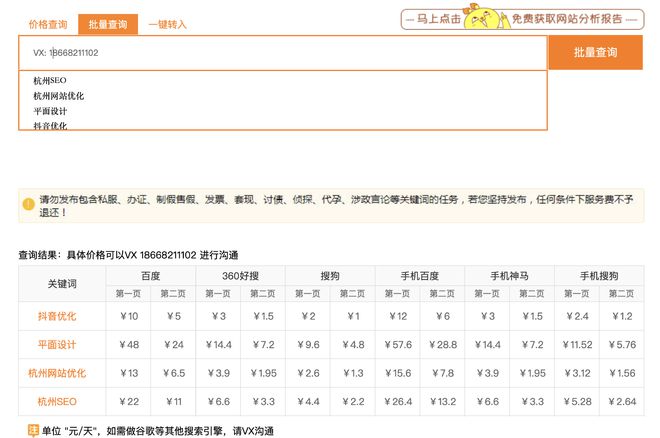Click the ¥6.5 price in 杭州网站优化 row
Image resolution: width=660 pixels, height=438 pixels.
pos(173,373)
